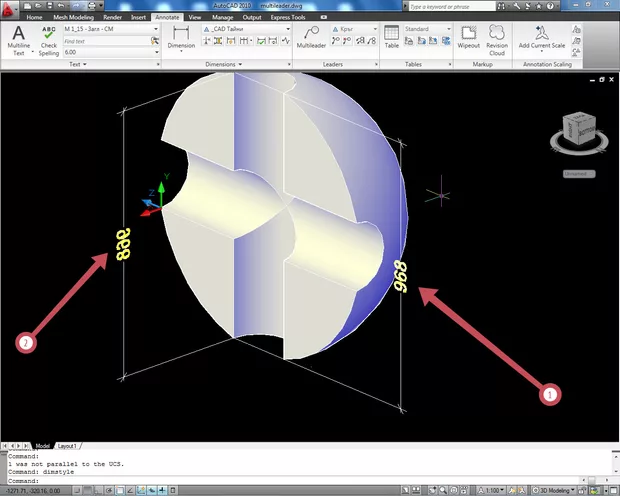The height and width of the screenshot is (496, 620).
Task: Click the Multileader tool
Action: pyautogui.click(x=311, y=38)
